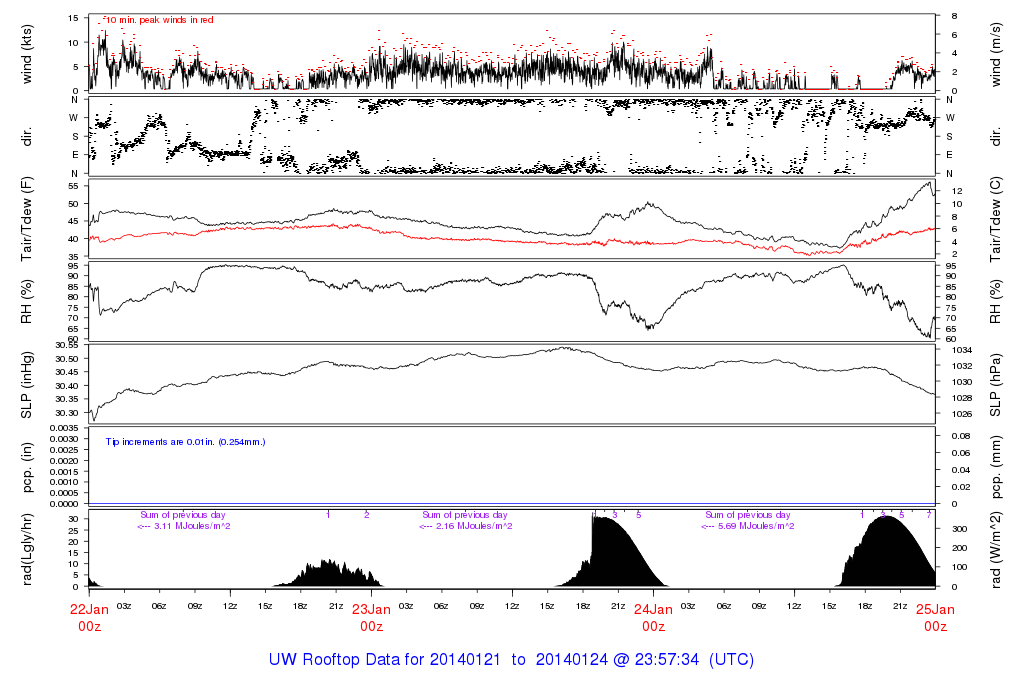Click the red 23Jan date label

click(371, 609)
